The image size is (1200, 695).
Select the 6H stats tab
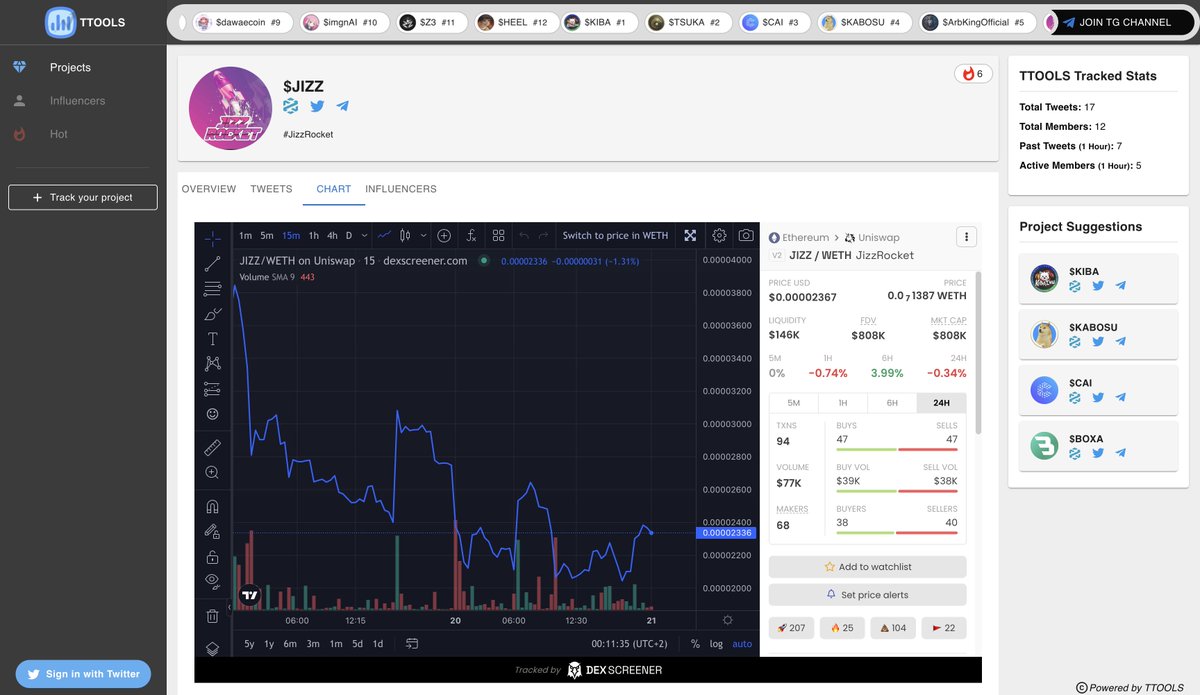[892, 403]
